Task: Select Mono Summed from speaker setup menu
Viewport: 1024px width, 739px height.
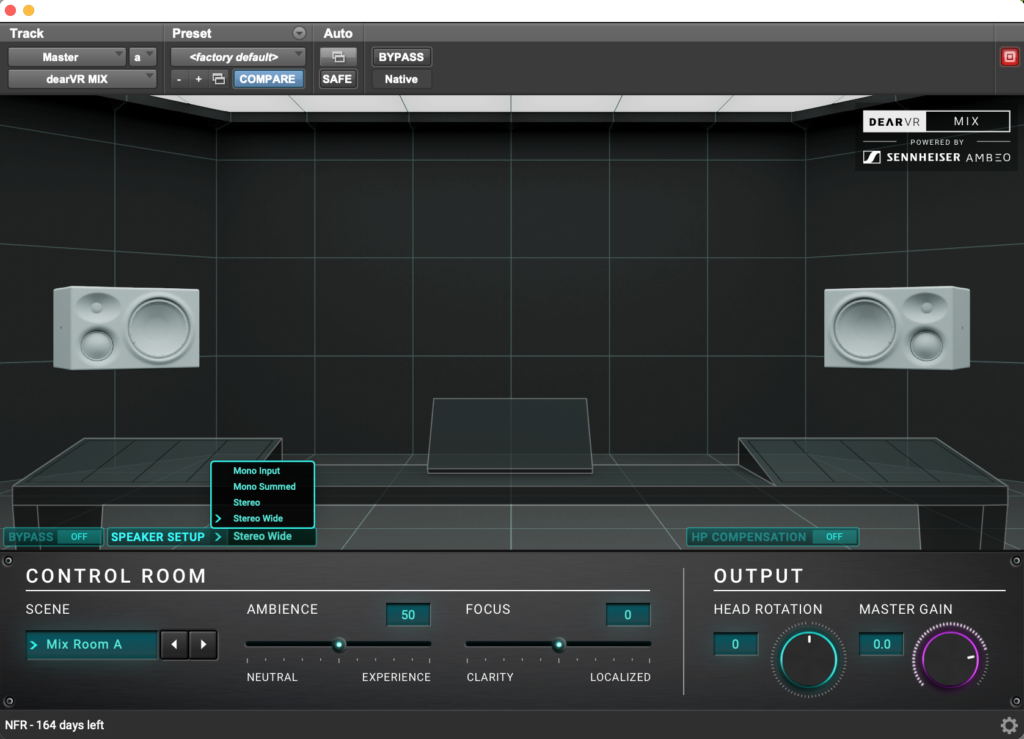Action: pos(264,487)
